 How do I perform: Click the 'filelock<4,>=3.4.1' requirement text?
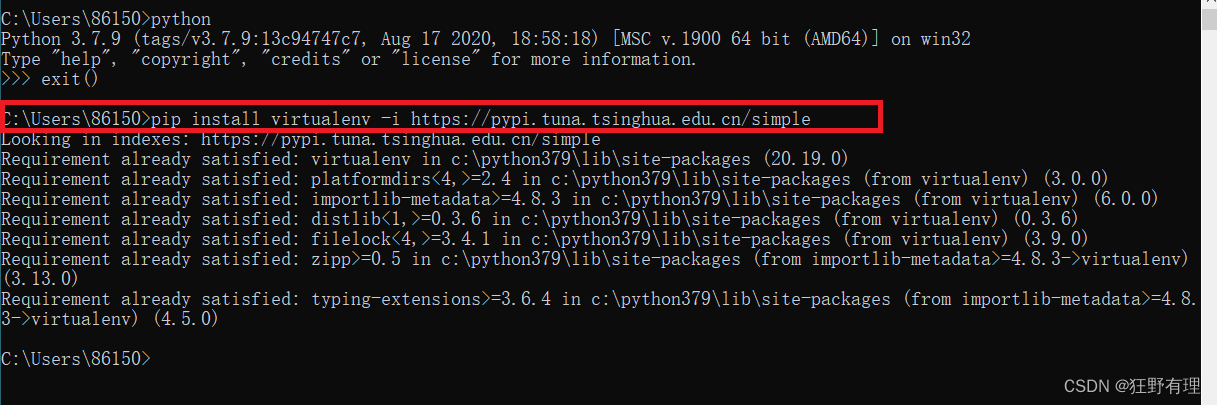402,239
